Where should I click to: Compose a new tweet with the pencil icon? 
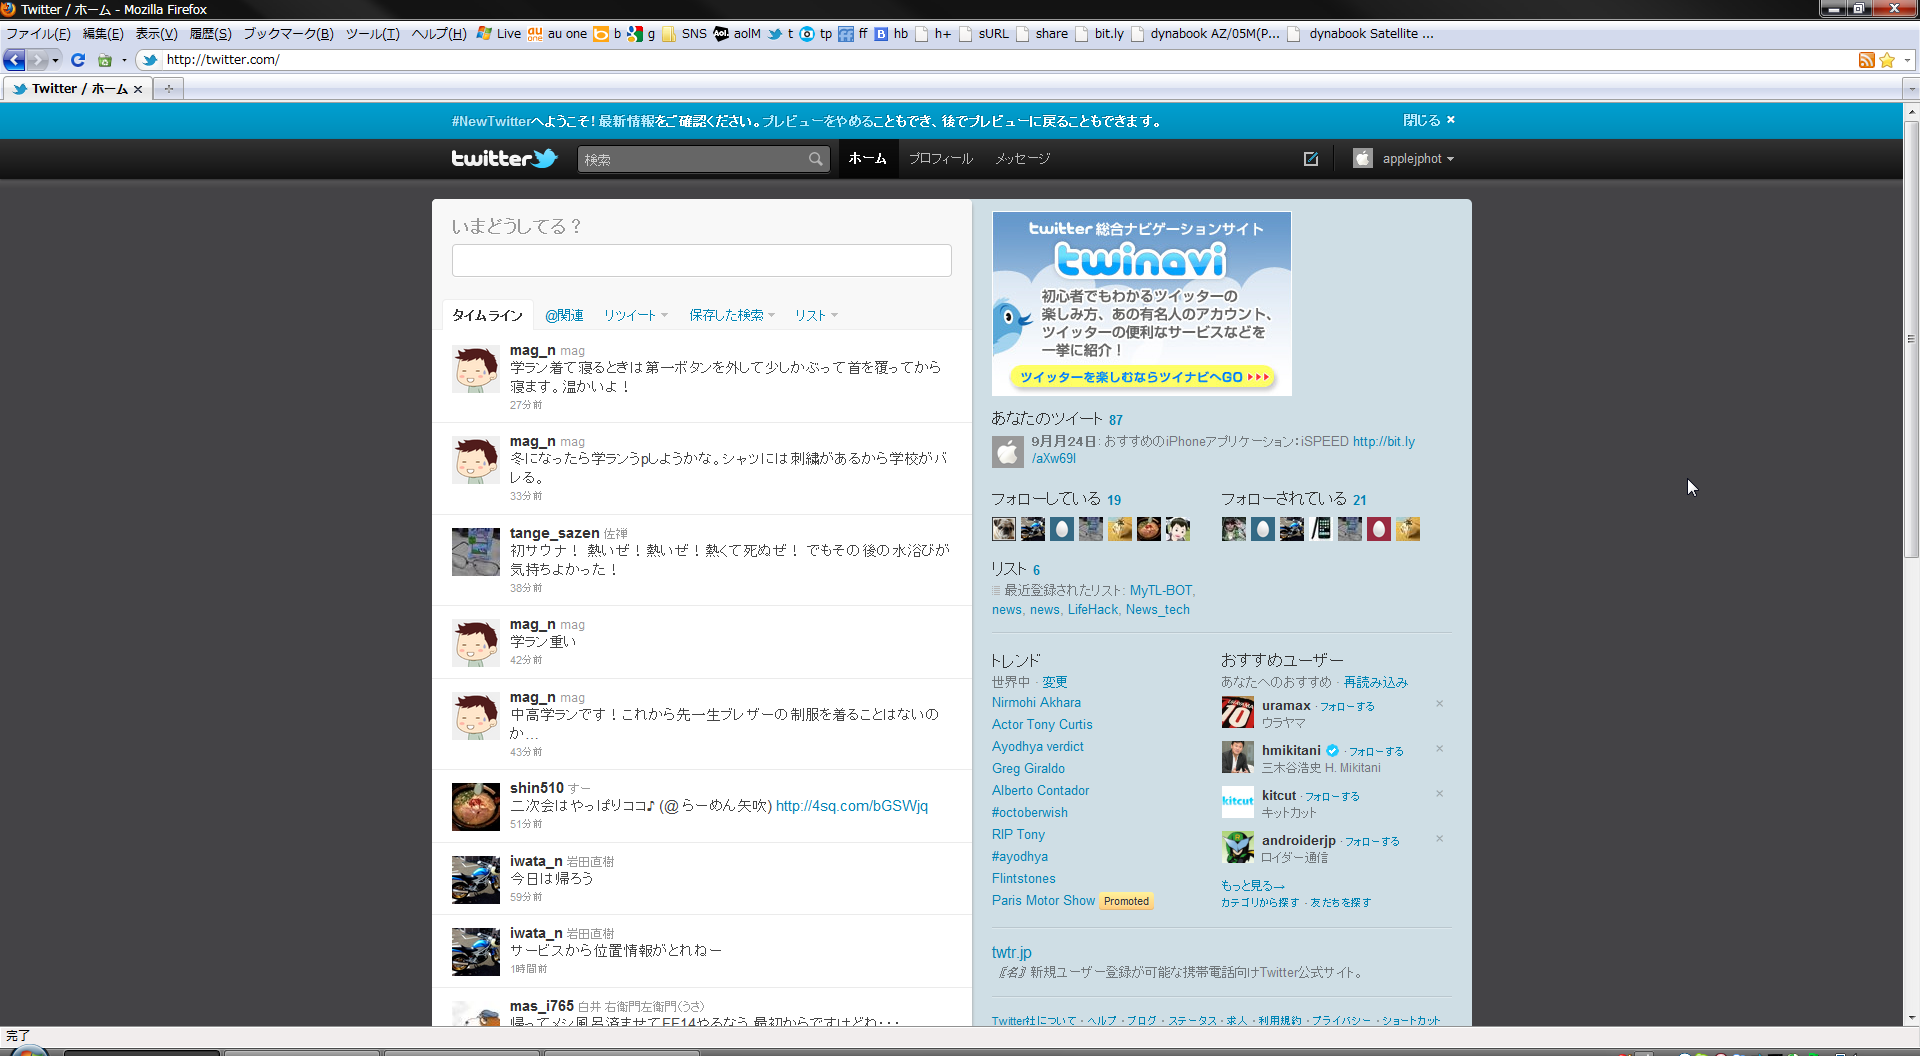pos(1311,159)
